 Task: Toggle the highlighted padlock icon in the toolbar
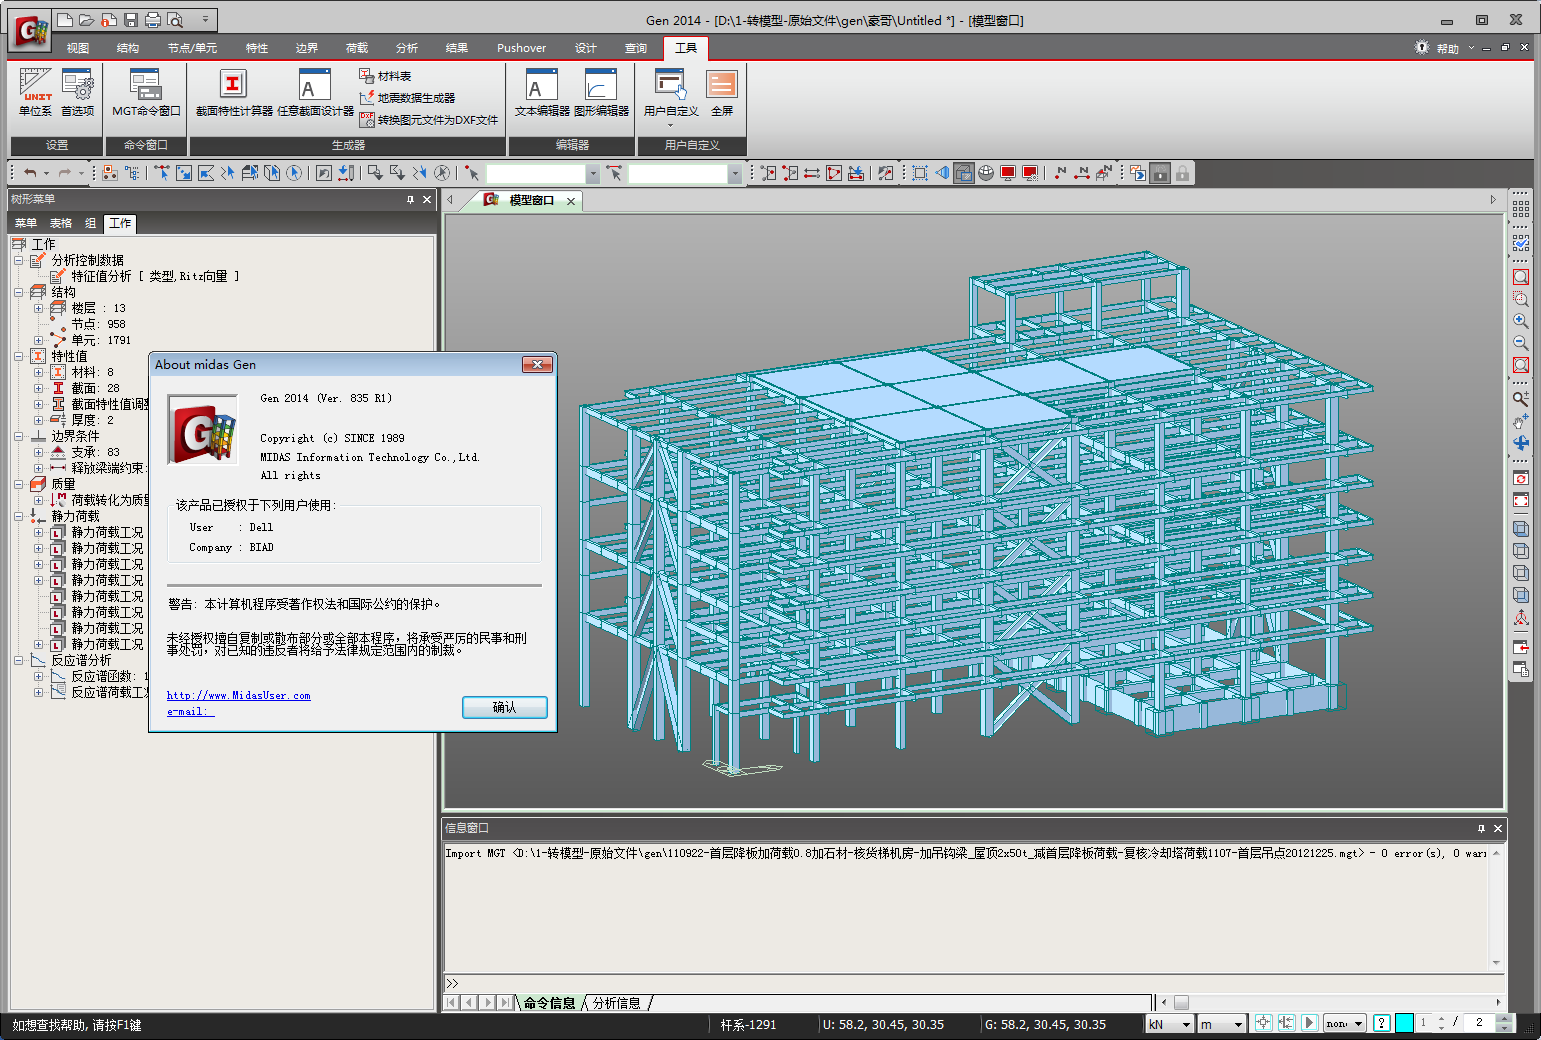click(x=1160, y=173)
